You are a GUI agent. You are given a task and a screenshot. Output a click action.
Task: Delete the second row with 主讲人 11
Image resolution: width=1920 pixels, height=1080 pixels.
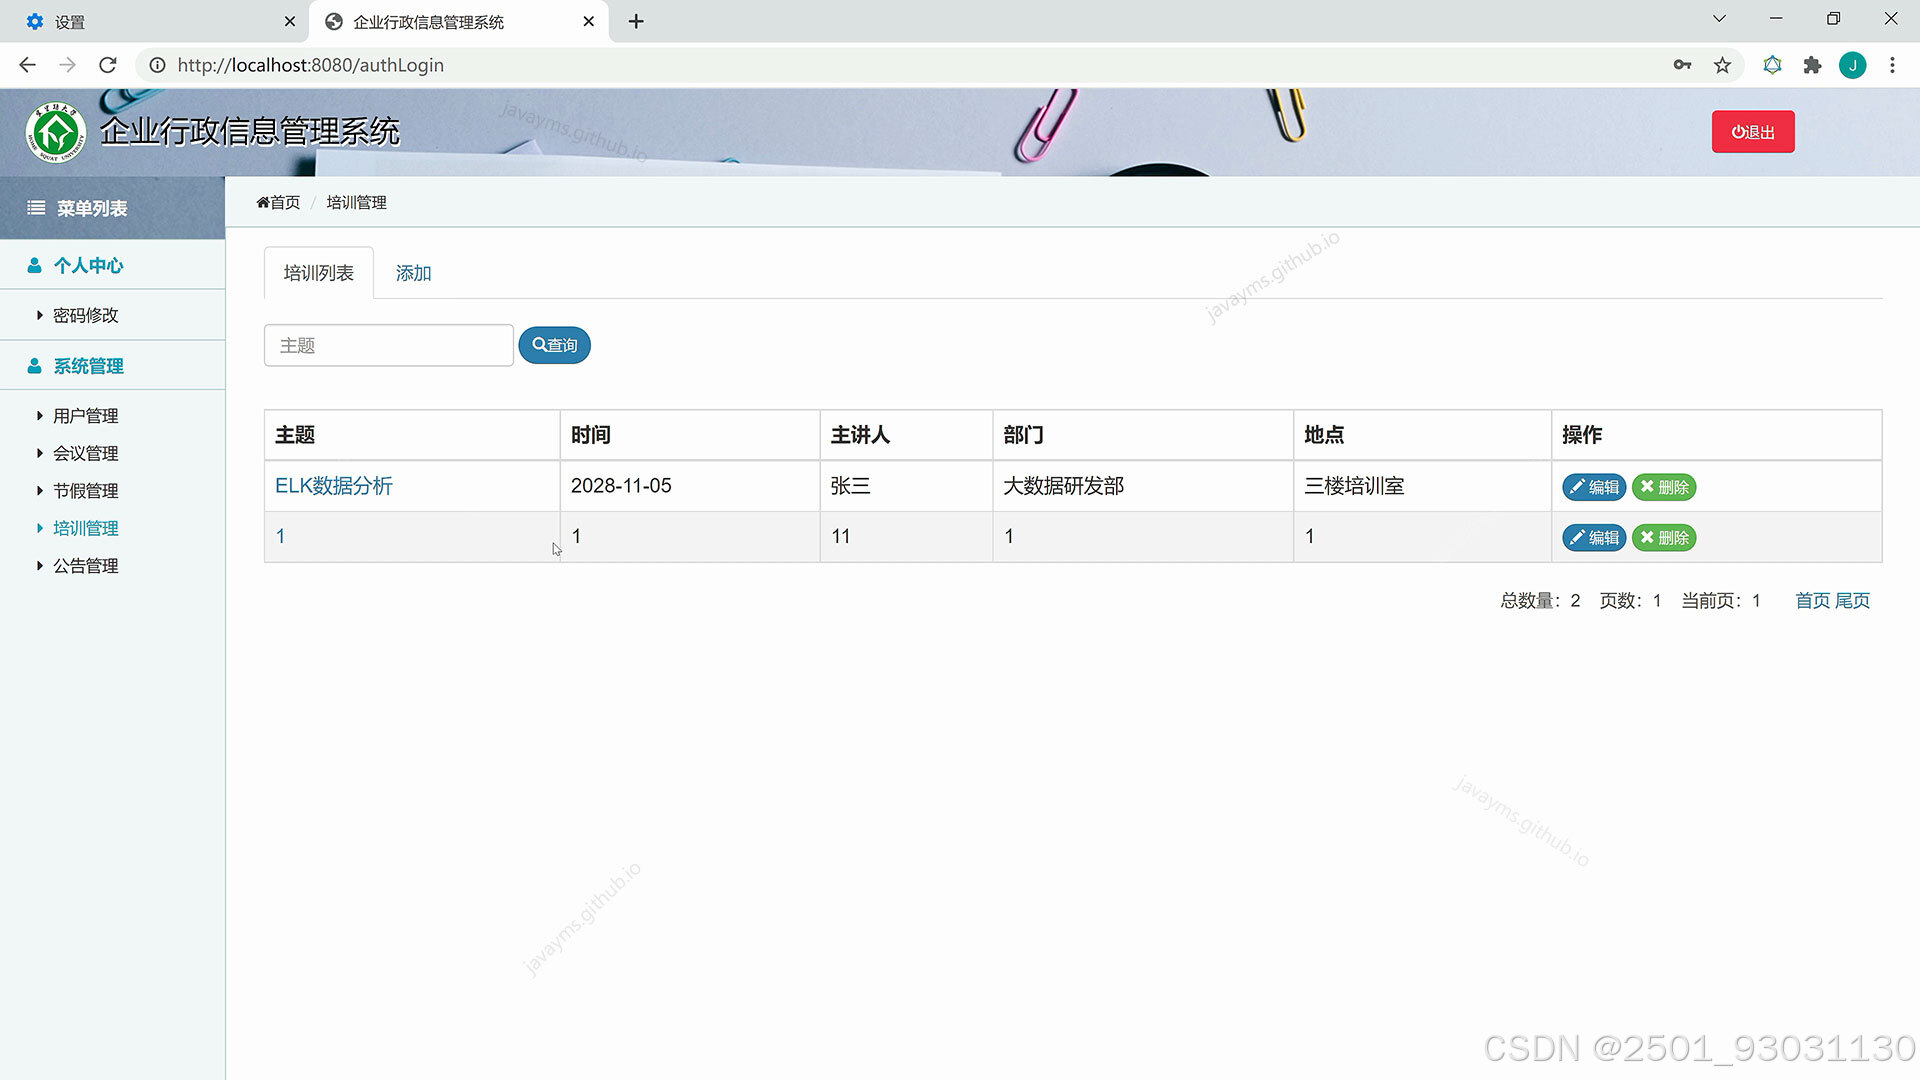click(1664, 538)
